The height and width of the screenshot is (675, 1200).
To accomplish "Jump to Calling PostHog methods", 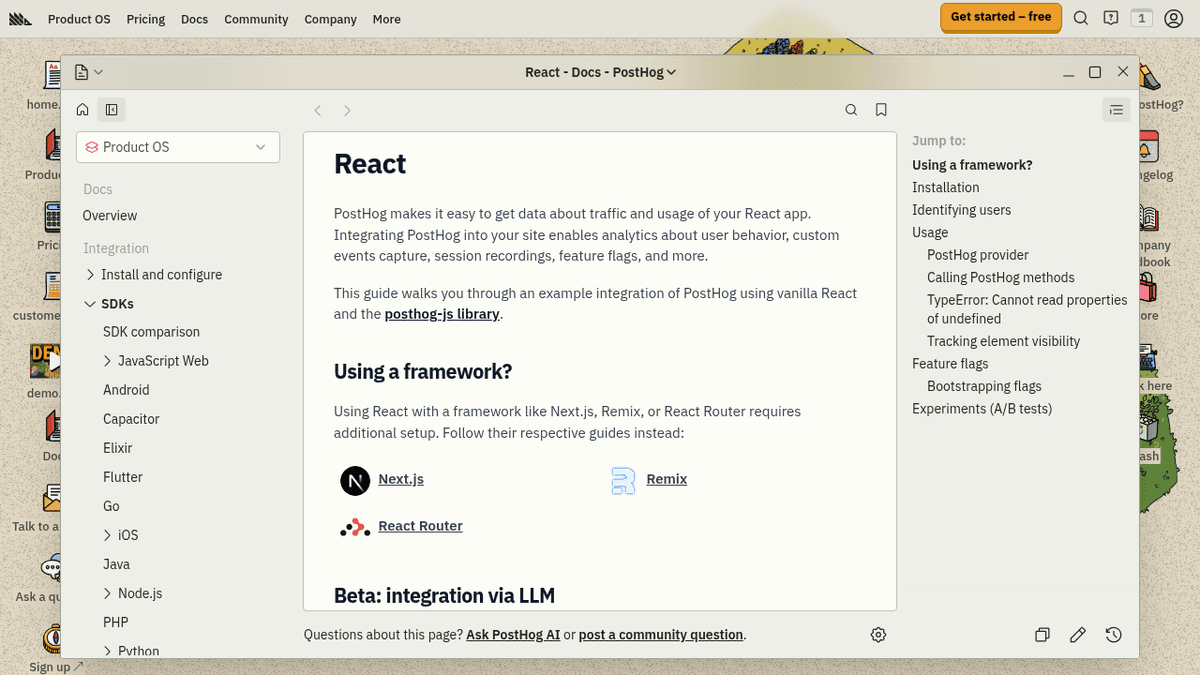I will pos(1001,277).
